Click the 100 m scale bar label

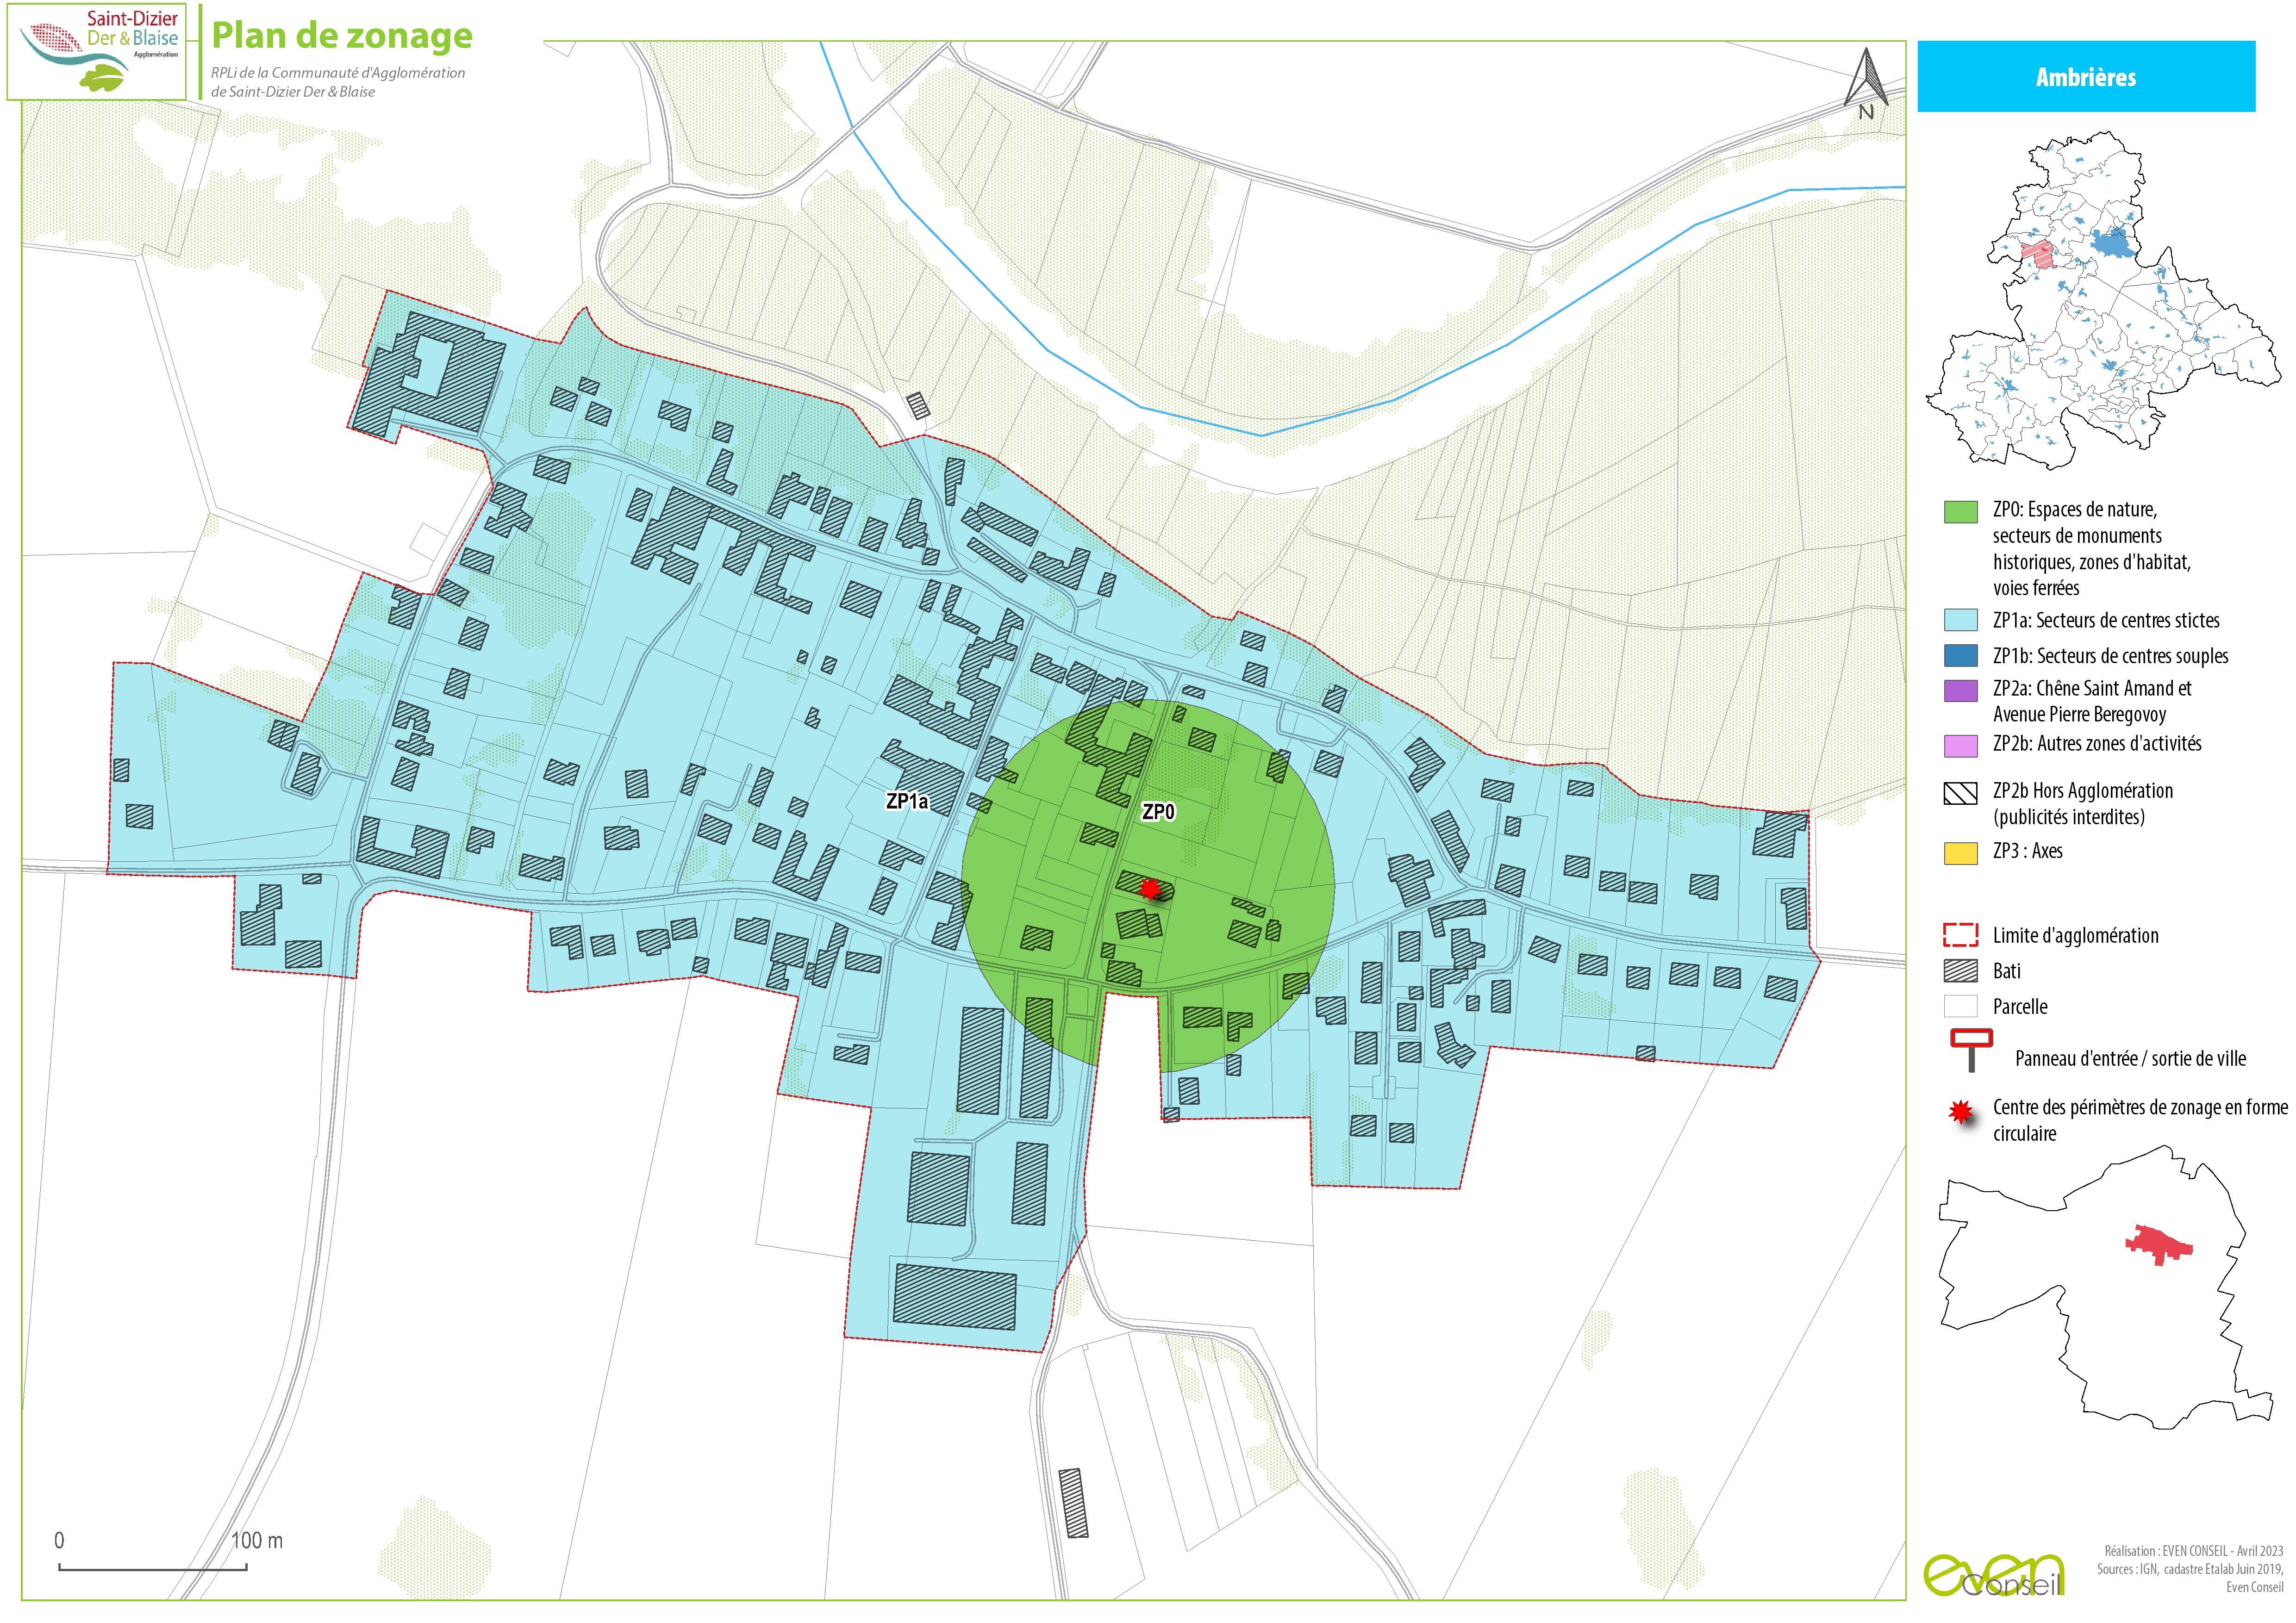[x=257, y=1540]
